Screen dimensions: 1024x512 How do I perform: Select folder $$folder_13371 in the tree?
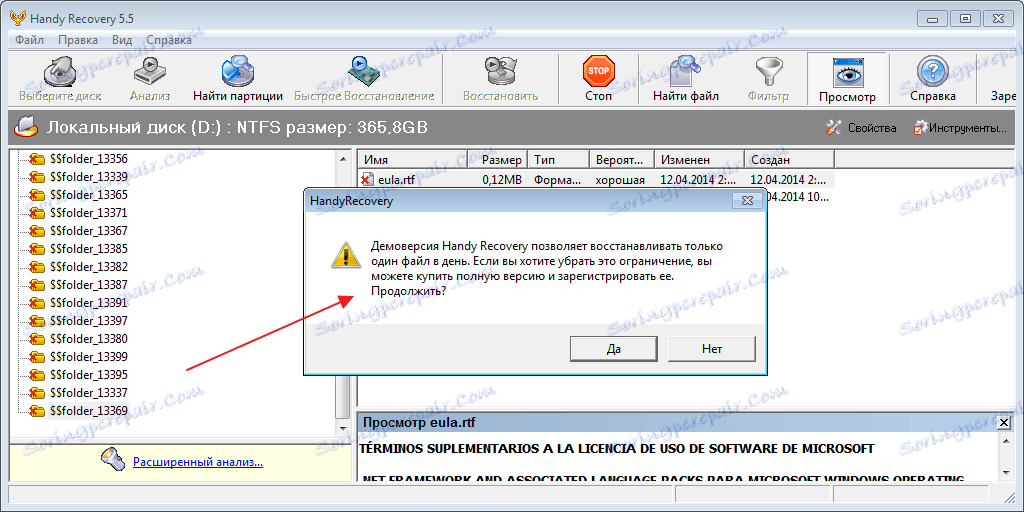(x=88, y=213)
